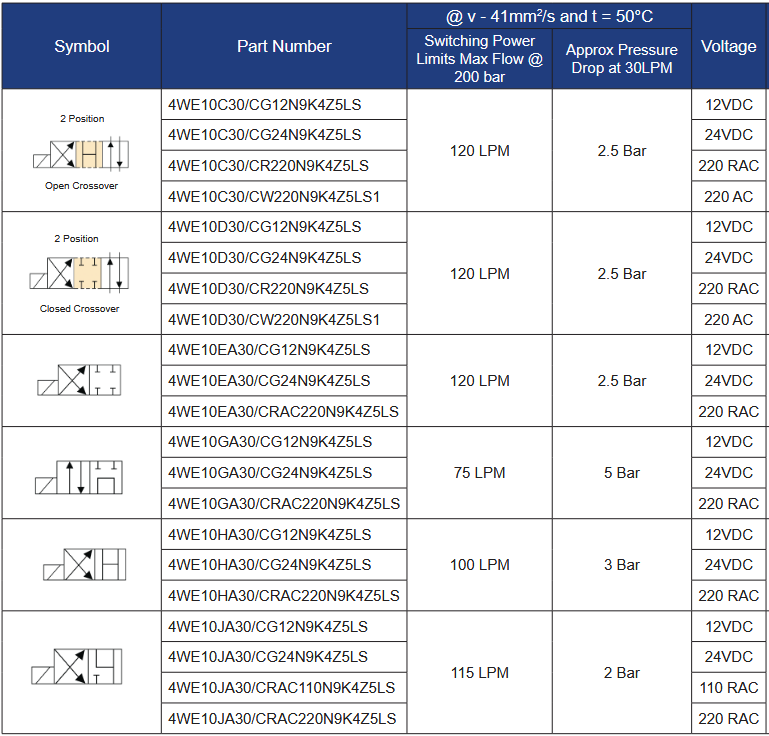Click the 100 LPM flow cell
Image resolution: width=769 pixels, height=736 pixels.
click(x=479, y=565)
